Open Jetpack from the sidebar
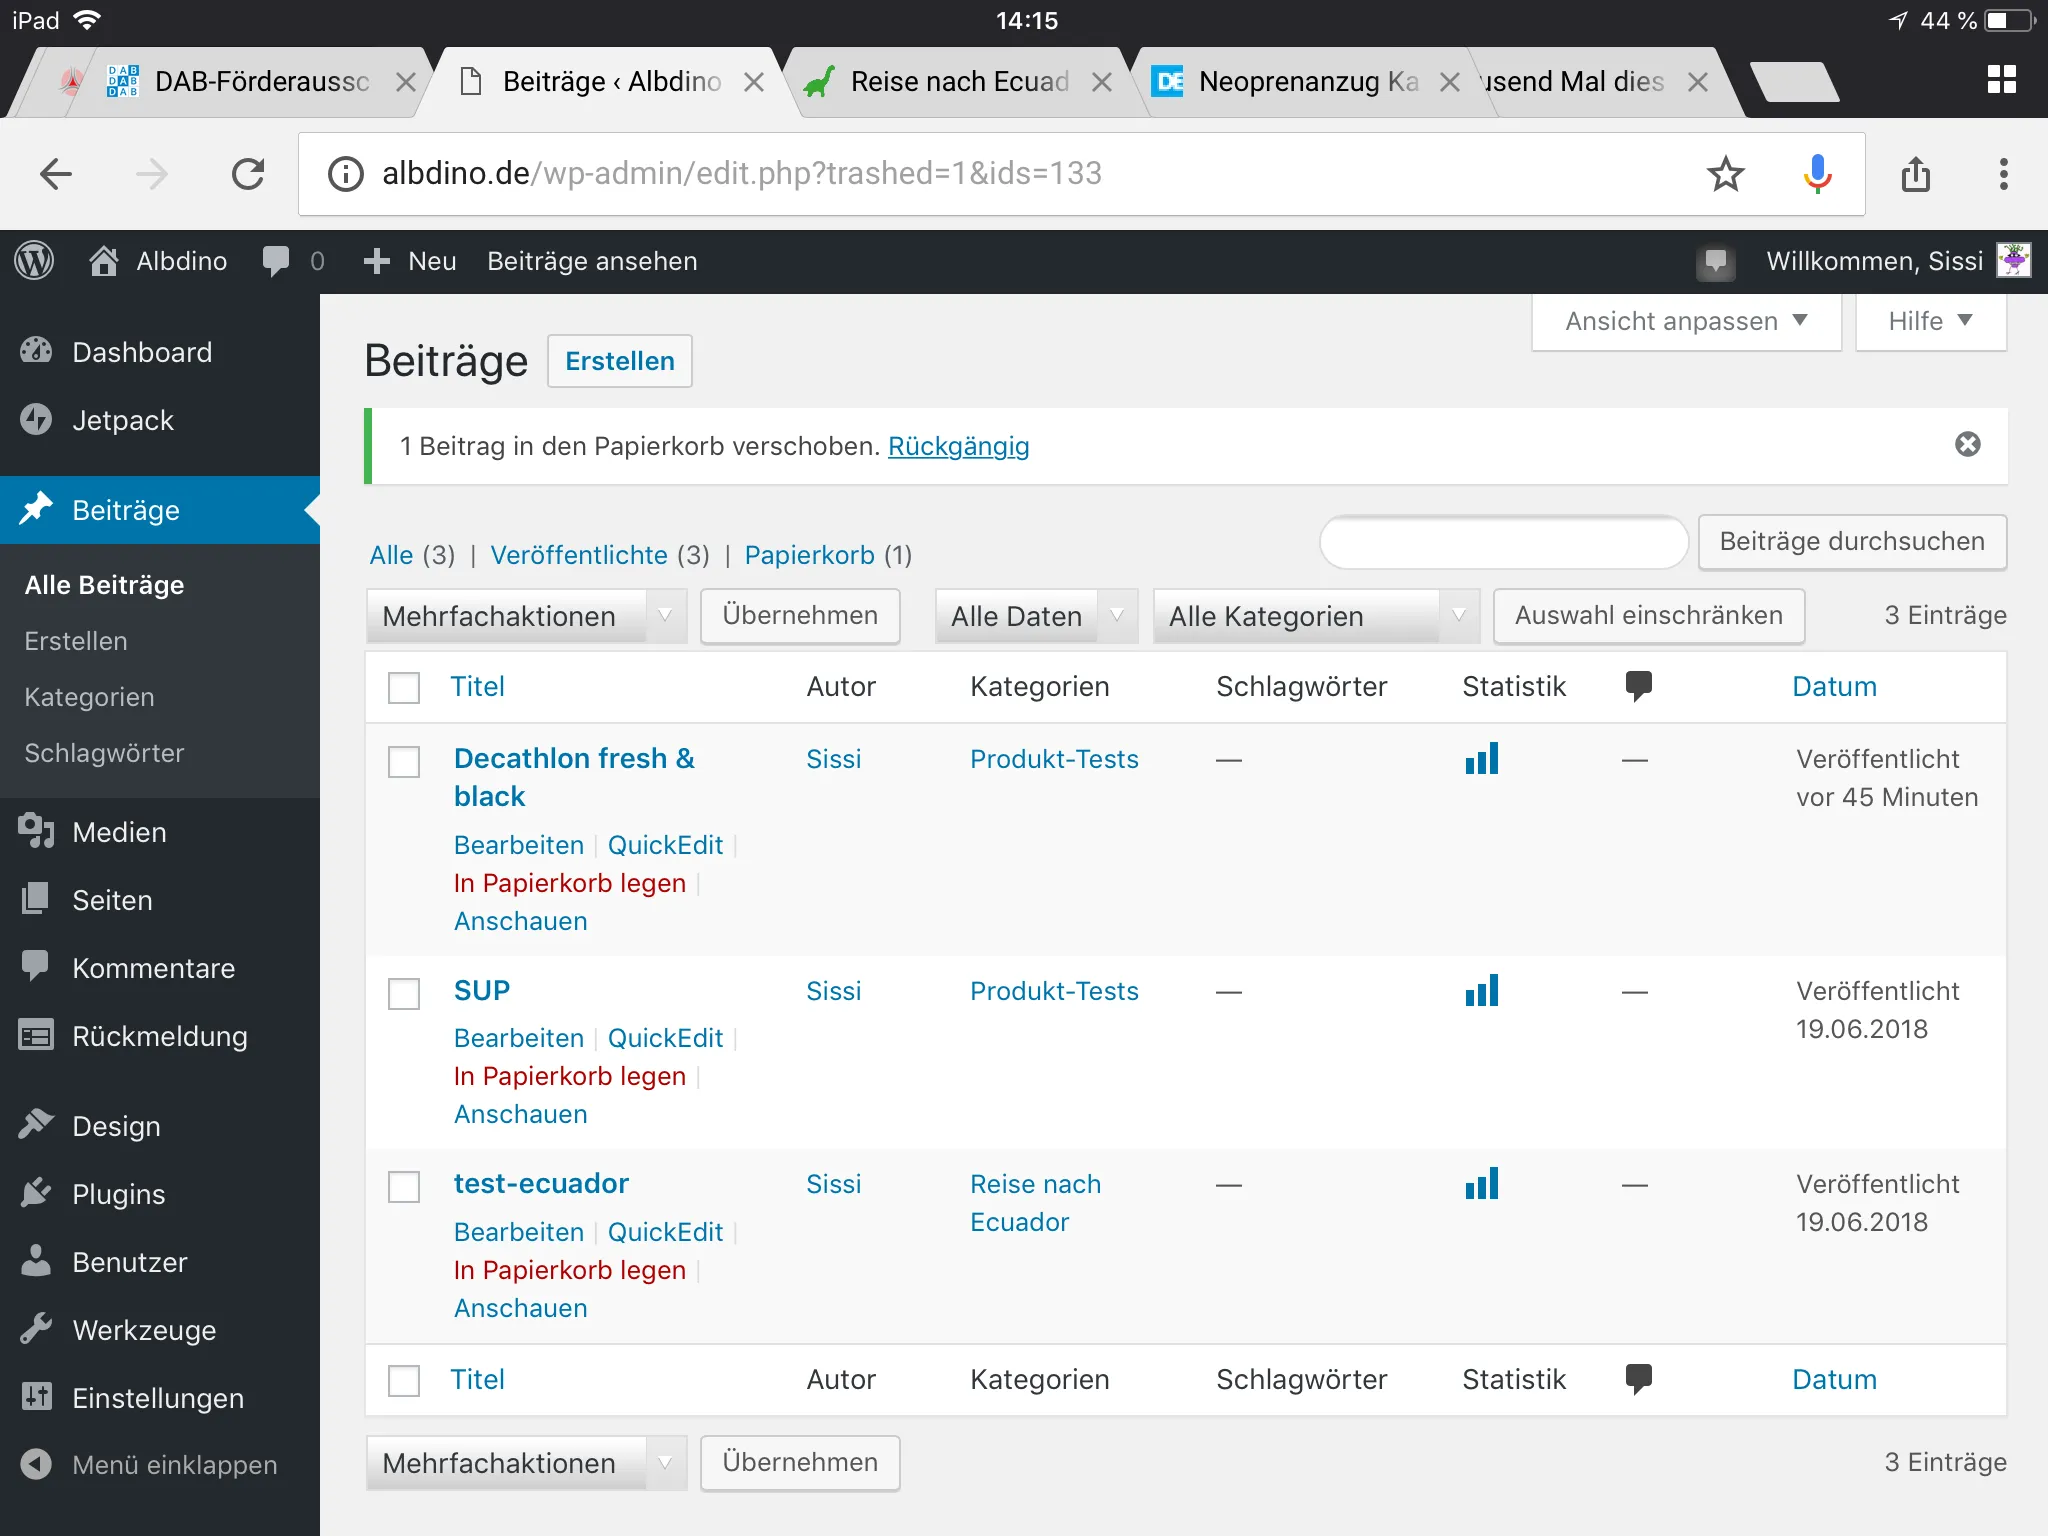The image size is (2048, 1536). pyautogui.click(x=160, y=420)
